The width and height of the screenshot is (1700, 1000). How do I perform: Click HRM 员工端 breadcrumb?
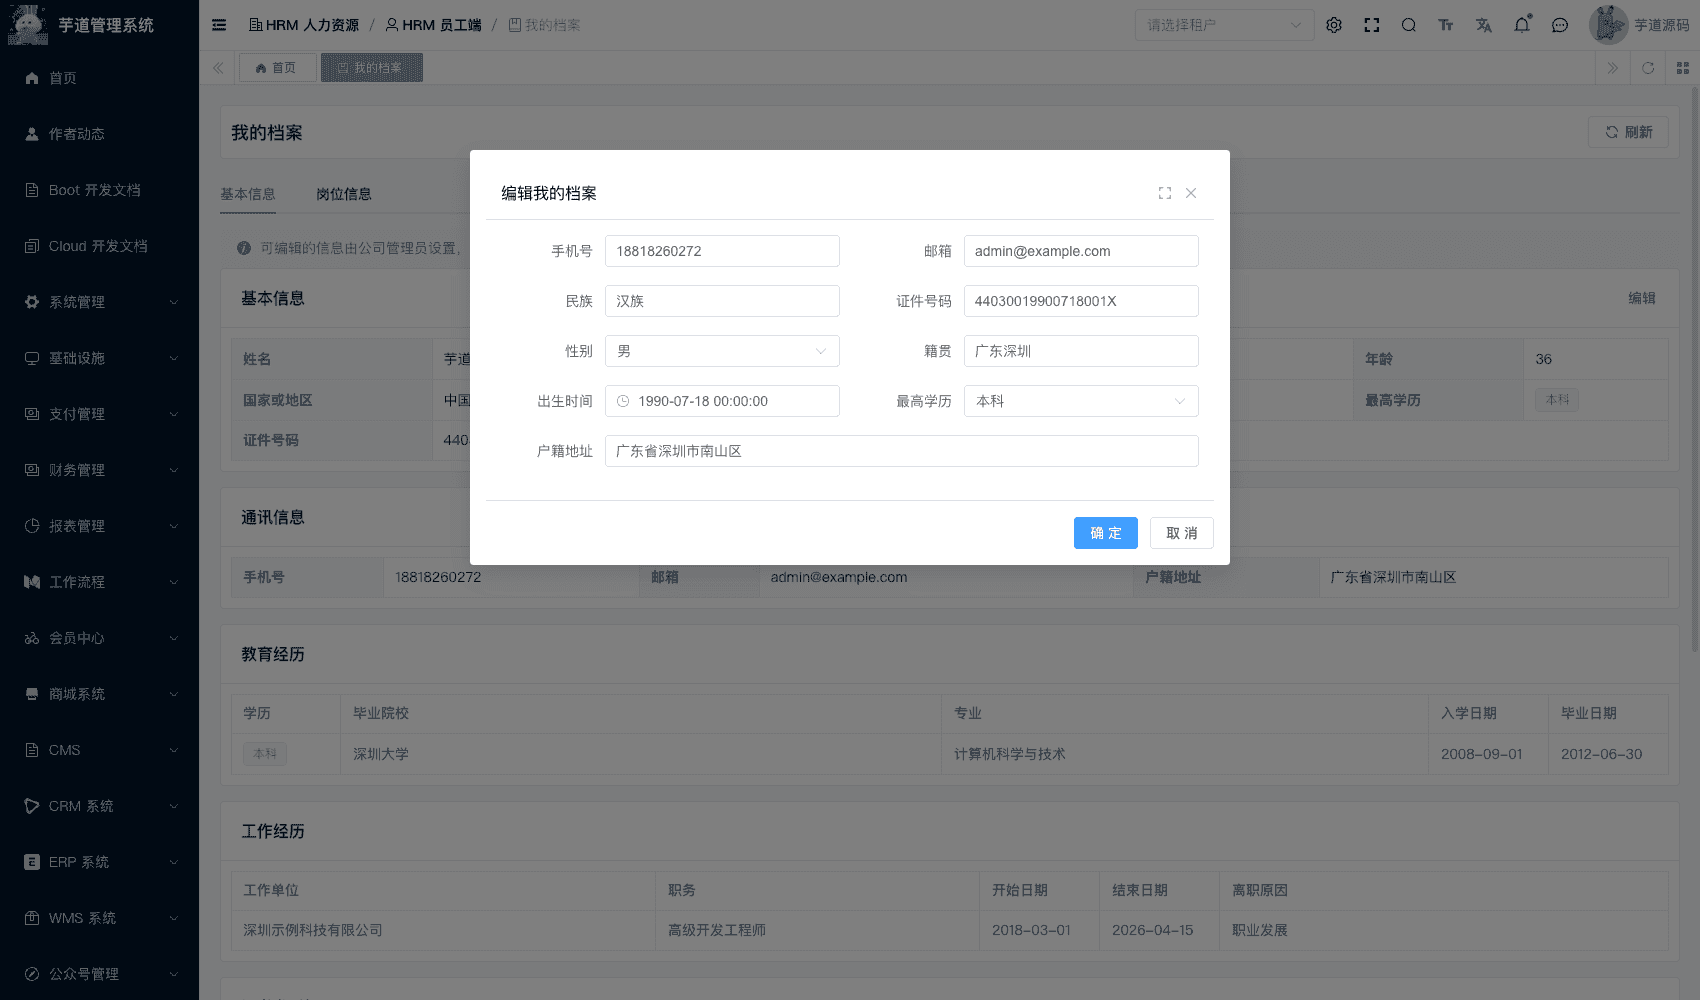434,25
